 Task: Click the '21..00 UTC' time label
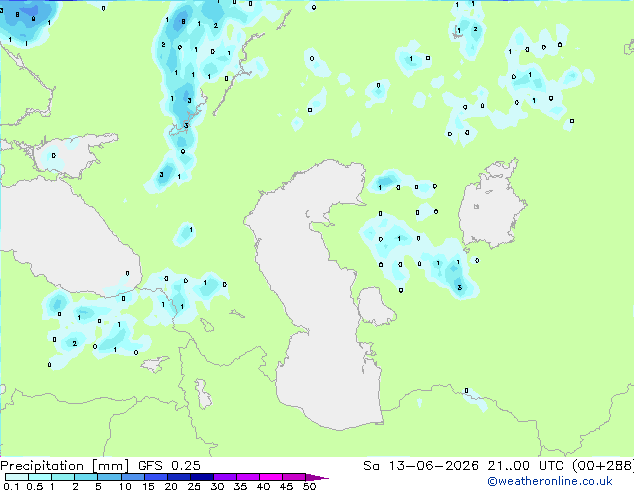(x=525, y=466)
